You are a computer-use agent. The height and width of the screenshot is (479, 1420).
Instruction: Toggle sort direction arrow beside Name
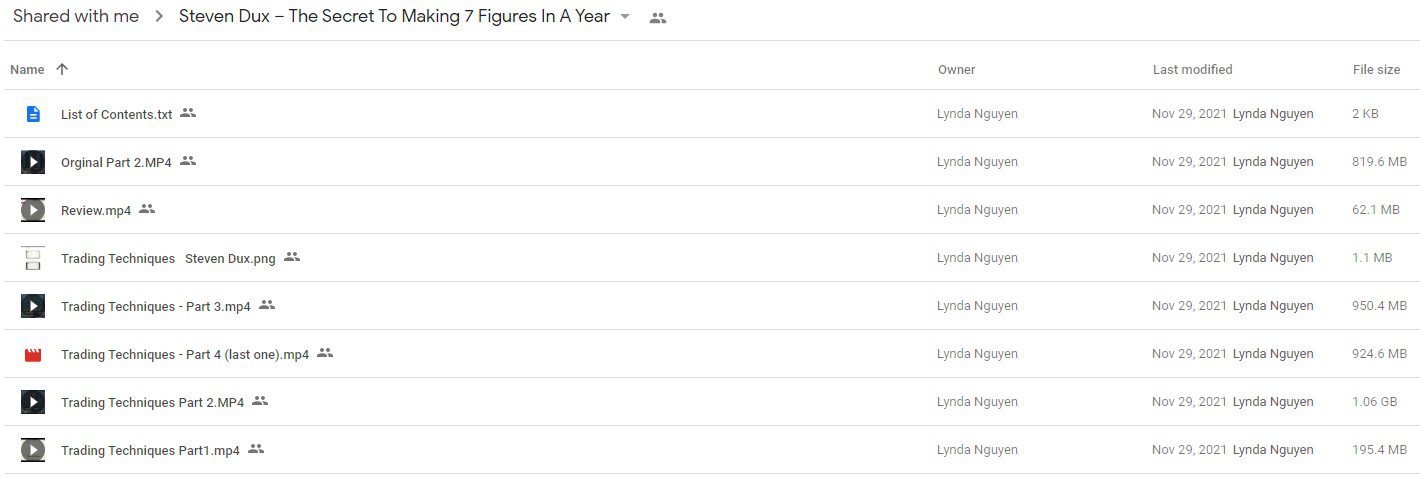click(62, 69)
